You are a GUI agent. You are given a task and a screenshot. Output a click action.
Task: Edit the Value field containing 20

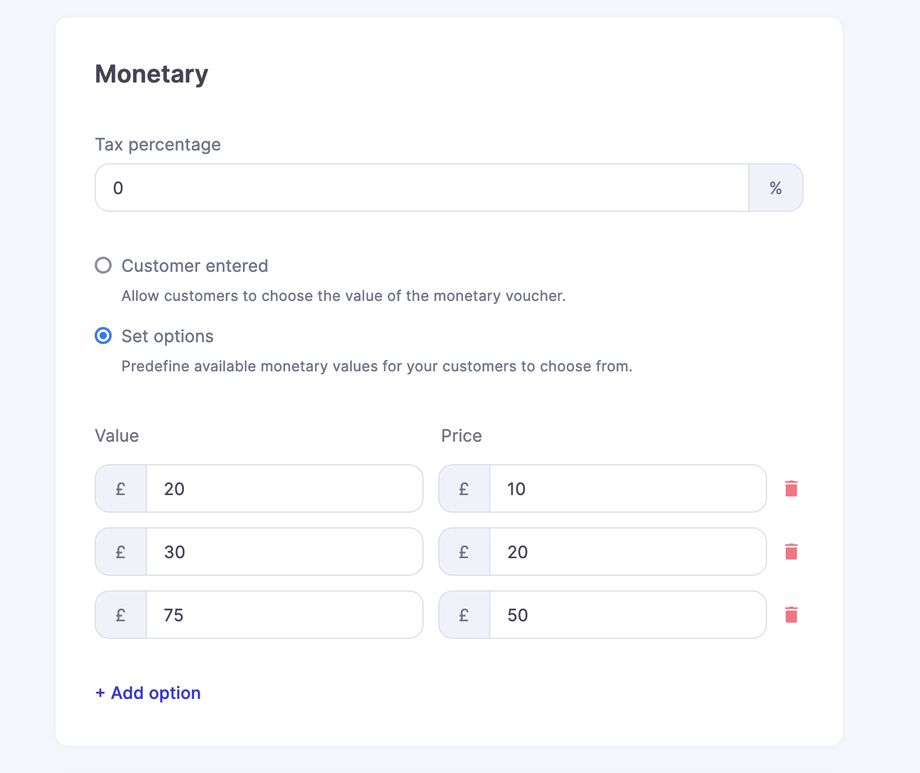click(x=284, y=489)
